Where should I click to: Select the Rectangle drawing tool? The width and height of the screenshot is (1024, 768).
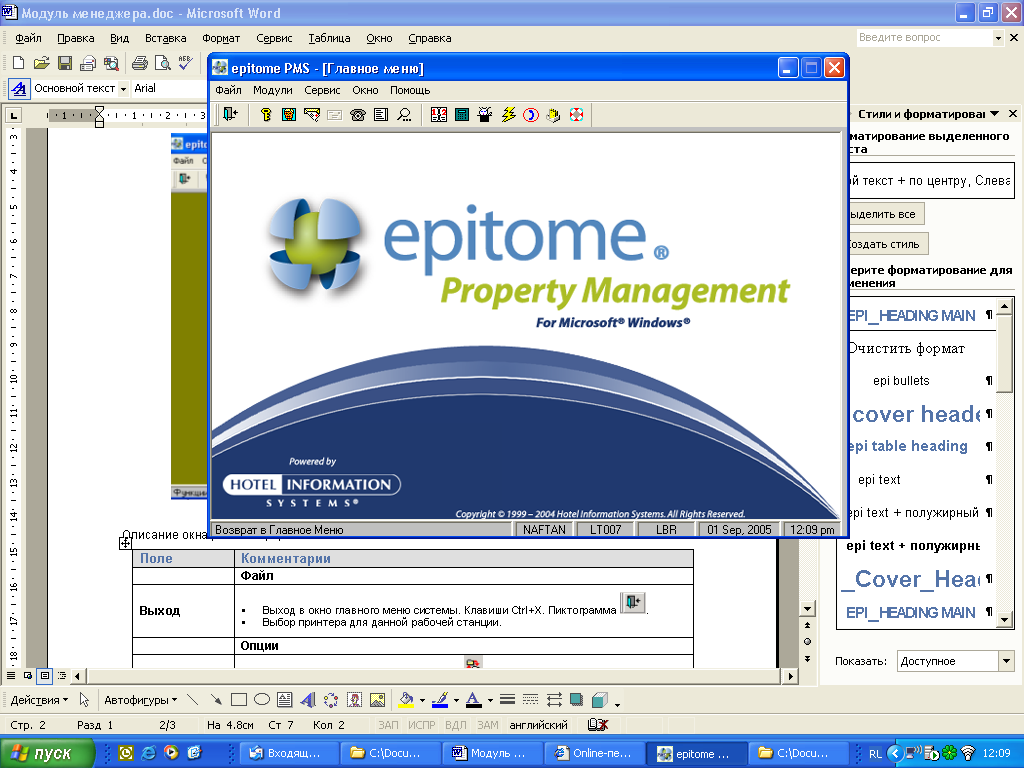click(x=239, y=700)
